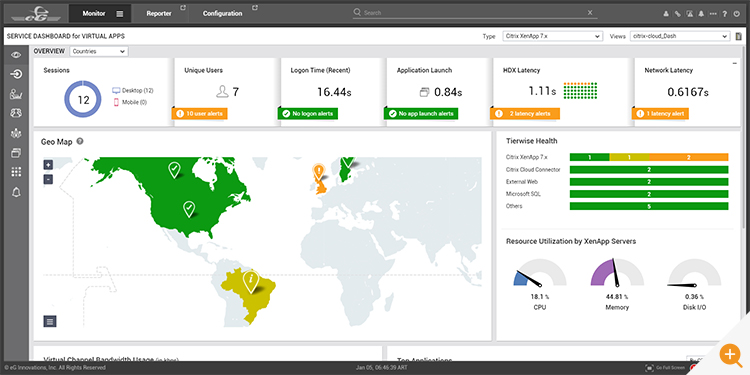Open the applications windows icon in sidebar

[16, 153]
